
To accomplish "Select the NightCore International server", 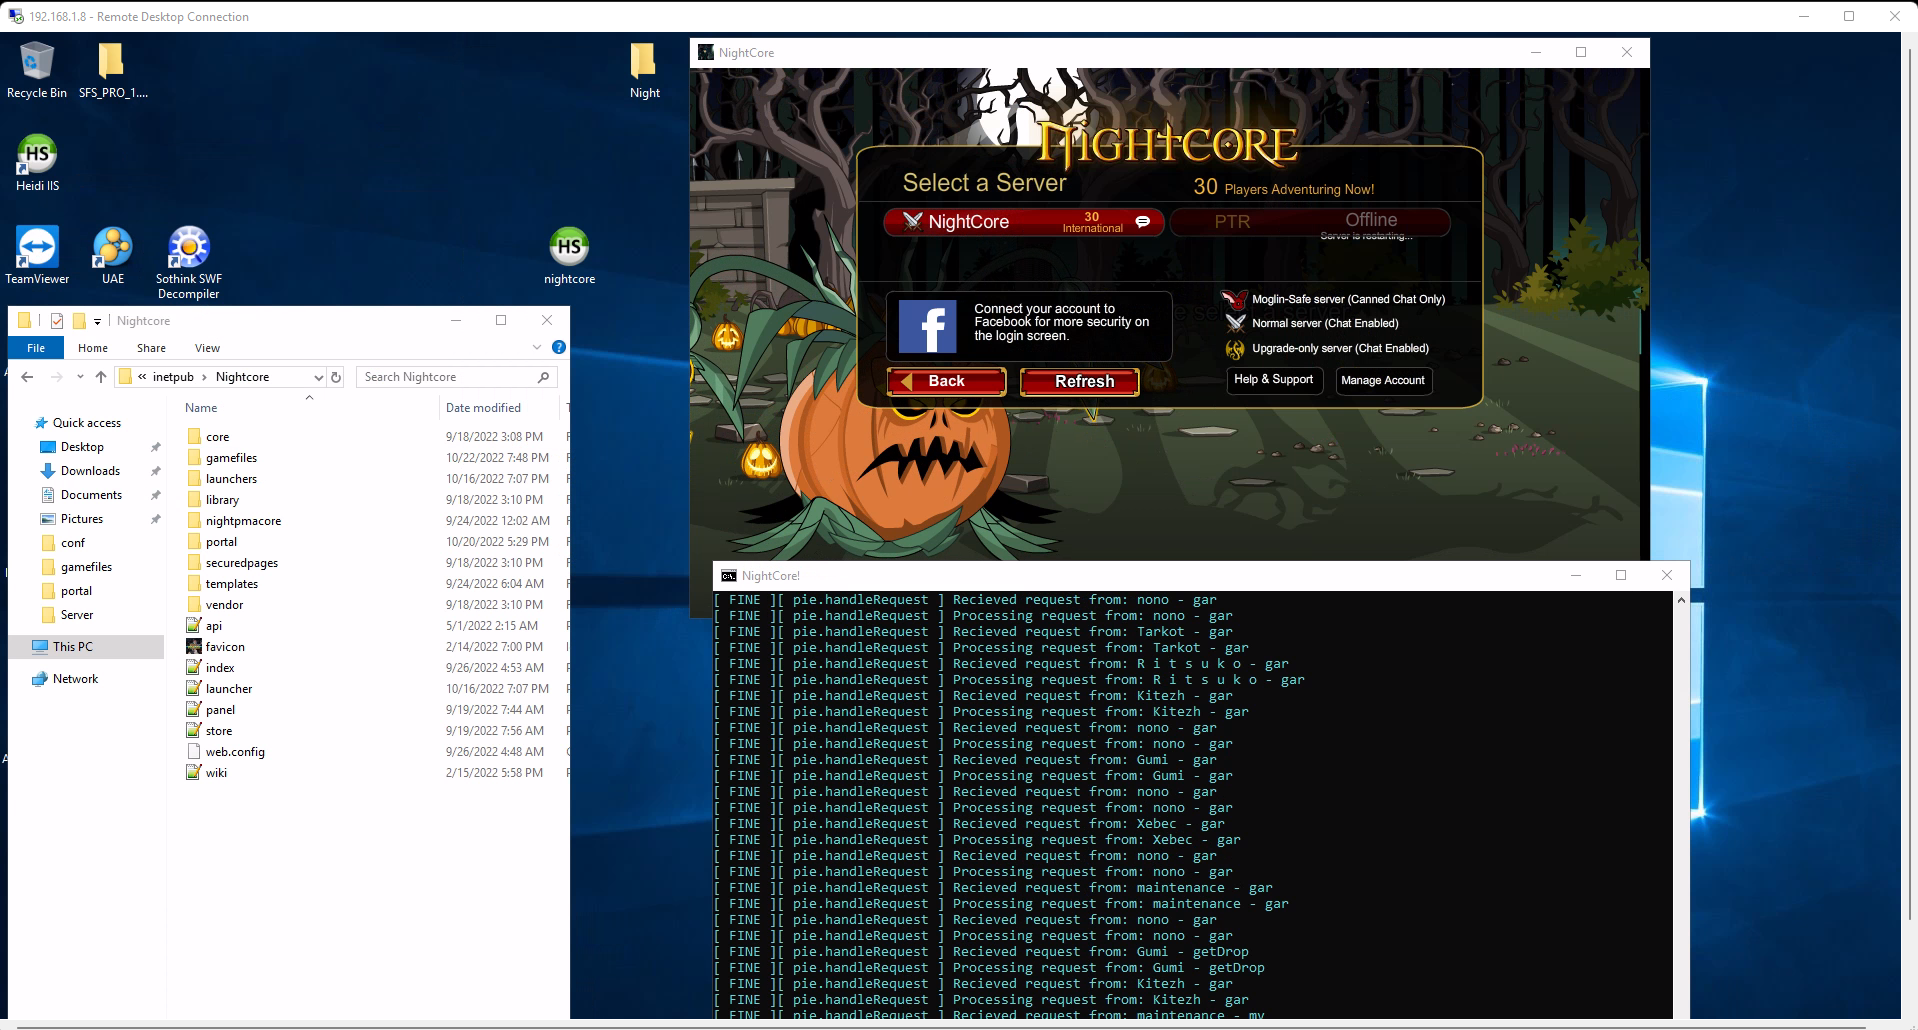I will (x=1024, y=222).
